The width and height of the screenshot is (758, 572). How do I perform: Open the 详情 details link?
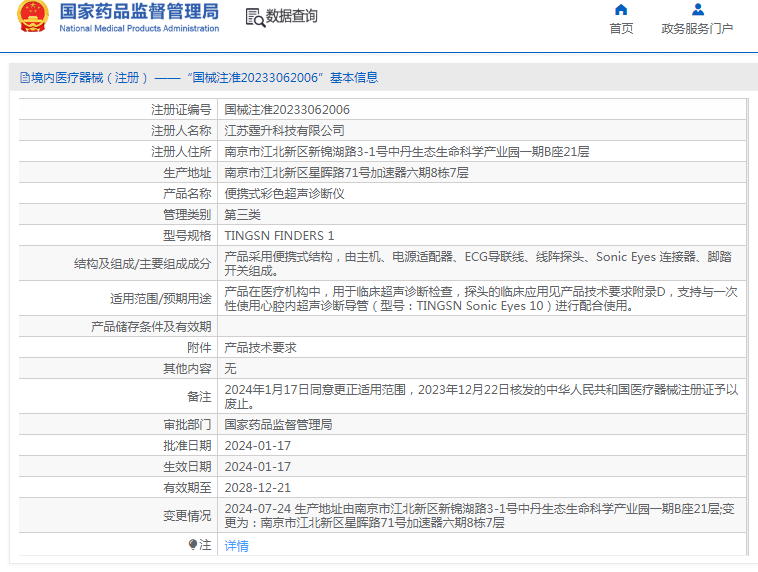point(237,545)
